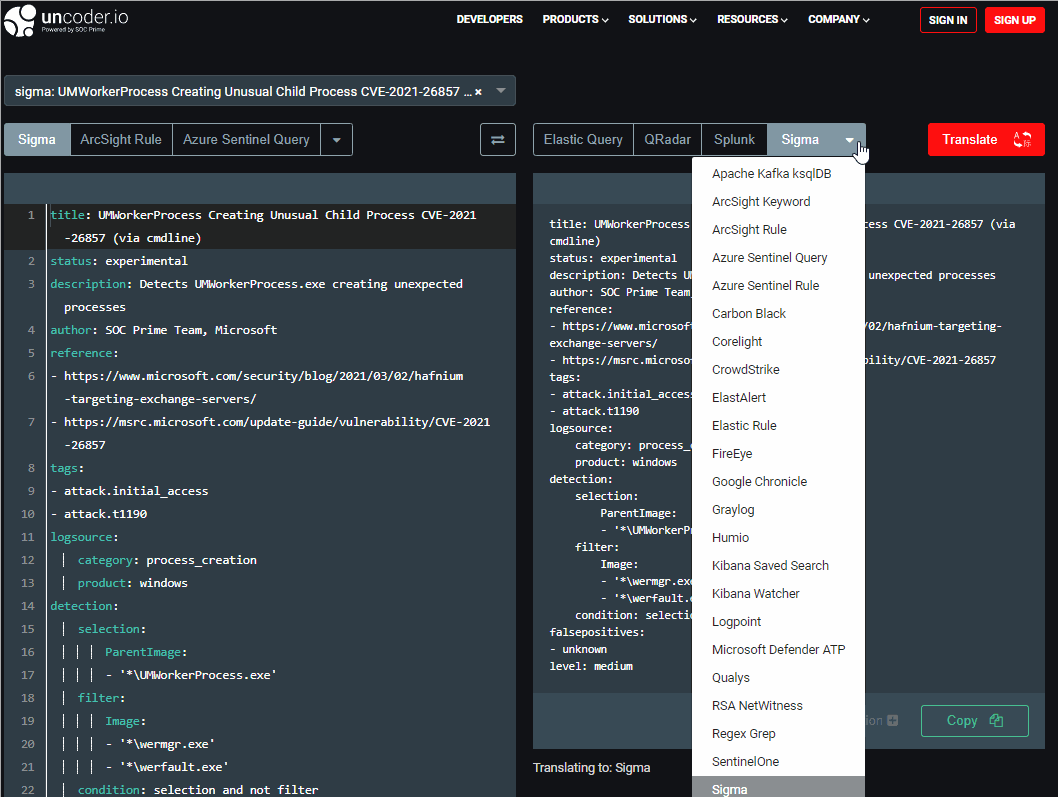Choose Microsoft Defender ATP option
The width and height of the screenshot is (1058, 797).
click(779, 650)
